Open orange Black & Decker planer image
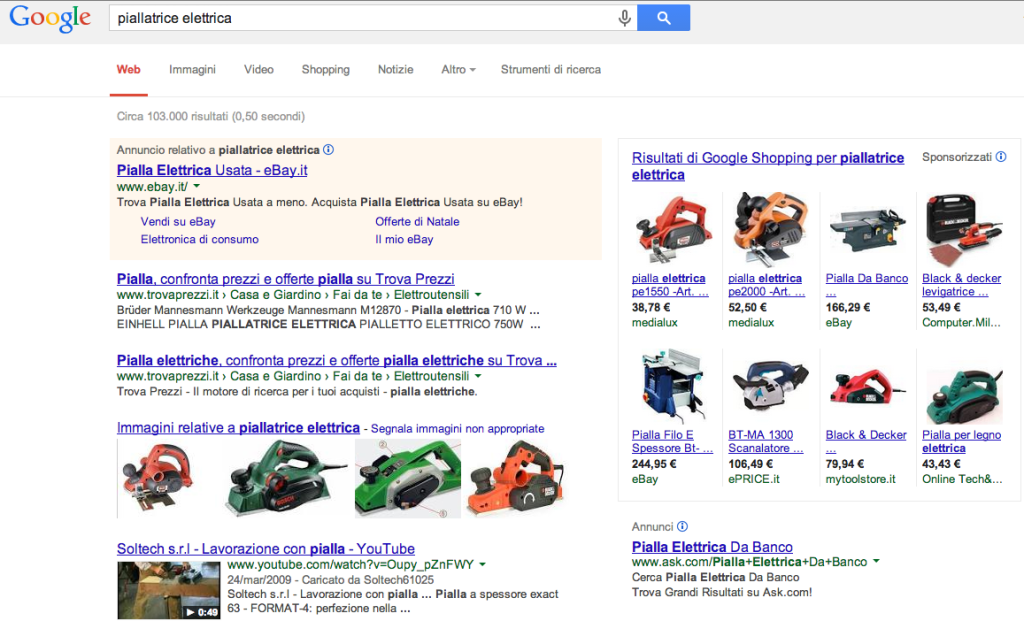 (x=516, y=479)
